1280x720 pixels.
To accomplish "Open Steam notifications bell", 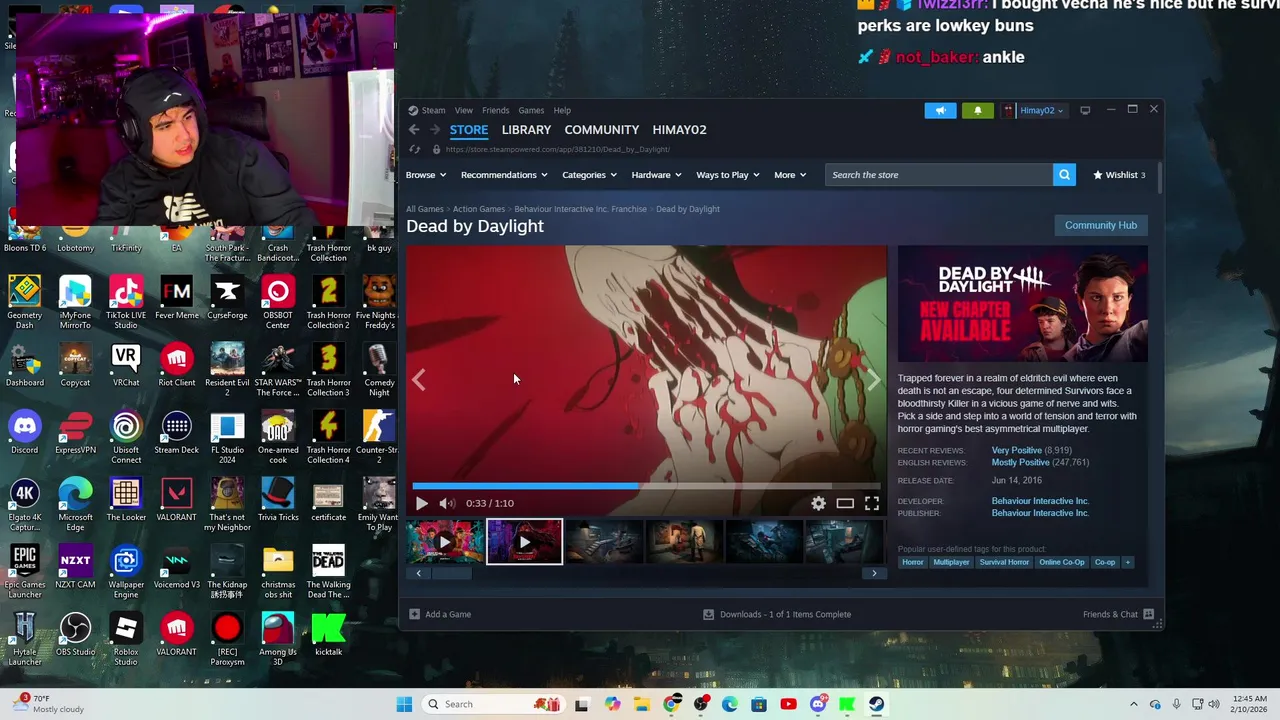I will coord(977,110).
